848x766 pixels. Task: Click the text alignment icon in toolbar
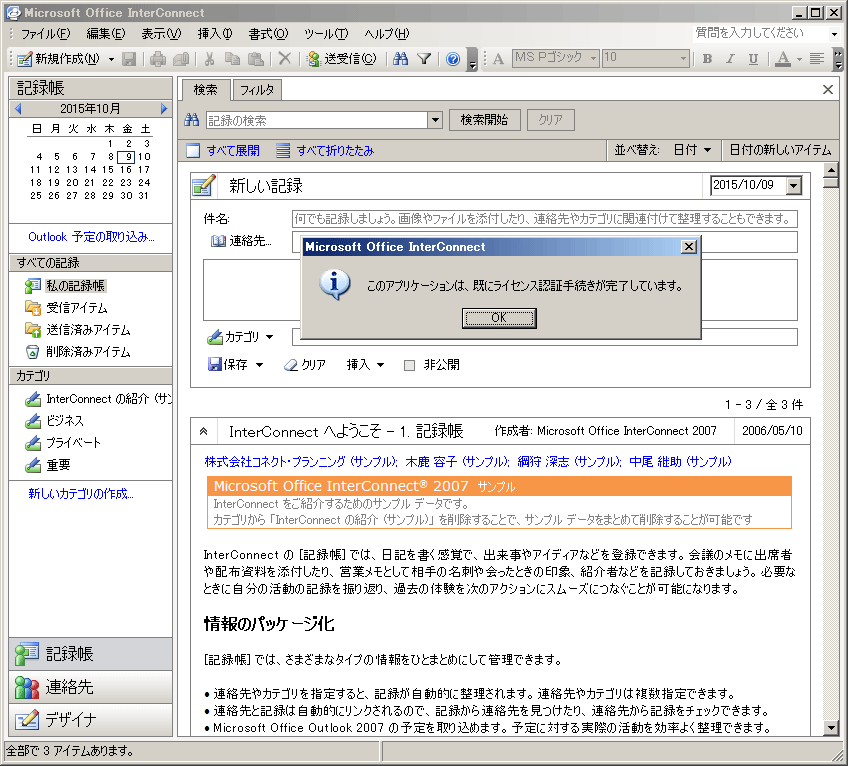click(817, 58)
